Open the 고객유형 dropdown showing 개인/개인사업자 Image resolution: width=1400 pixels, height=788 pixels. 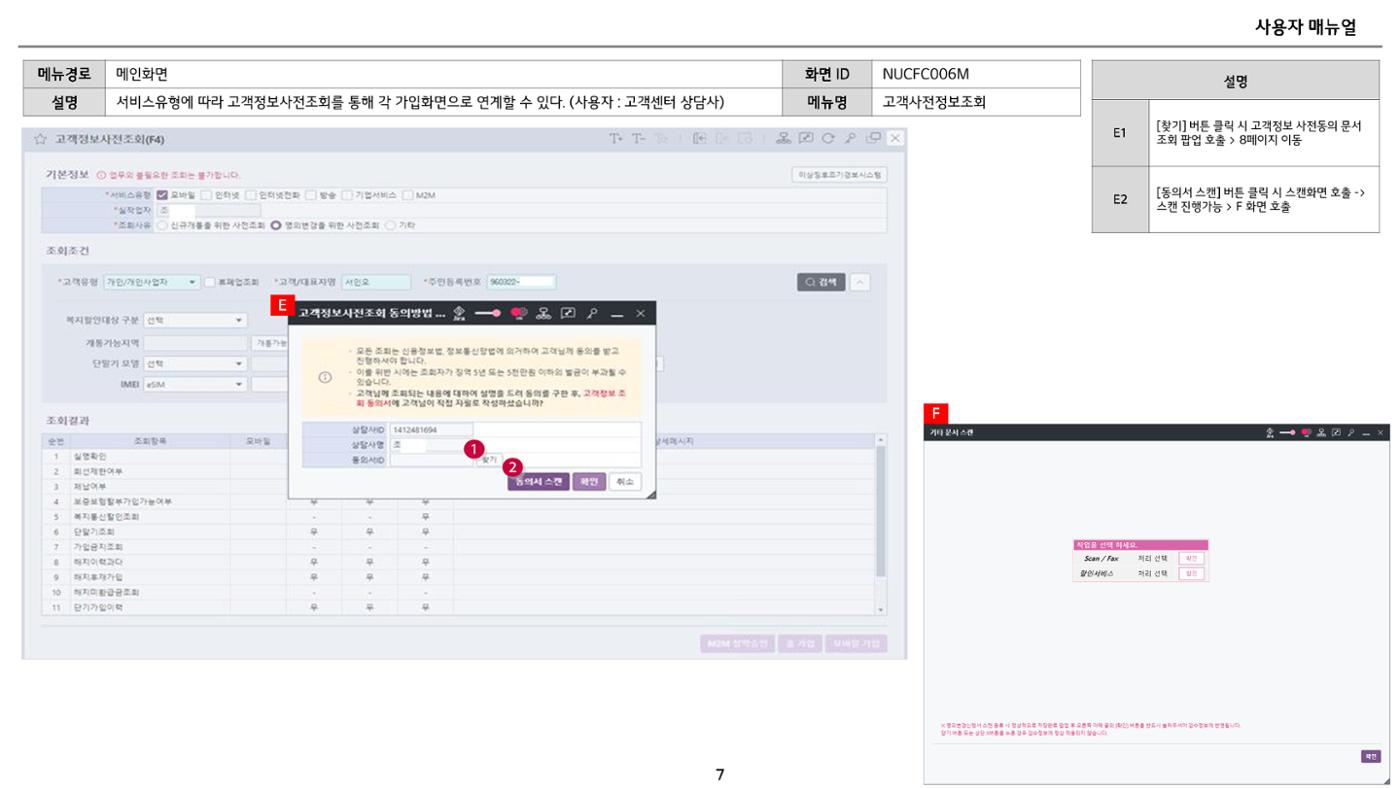(151, 282)
